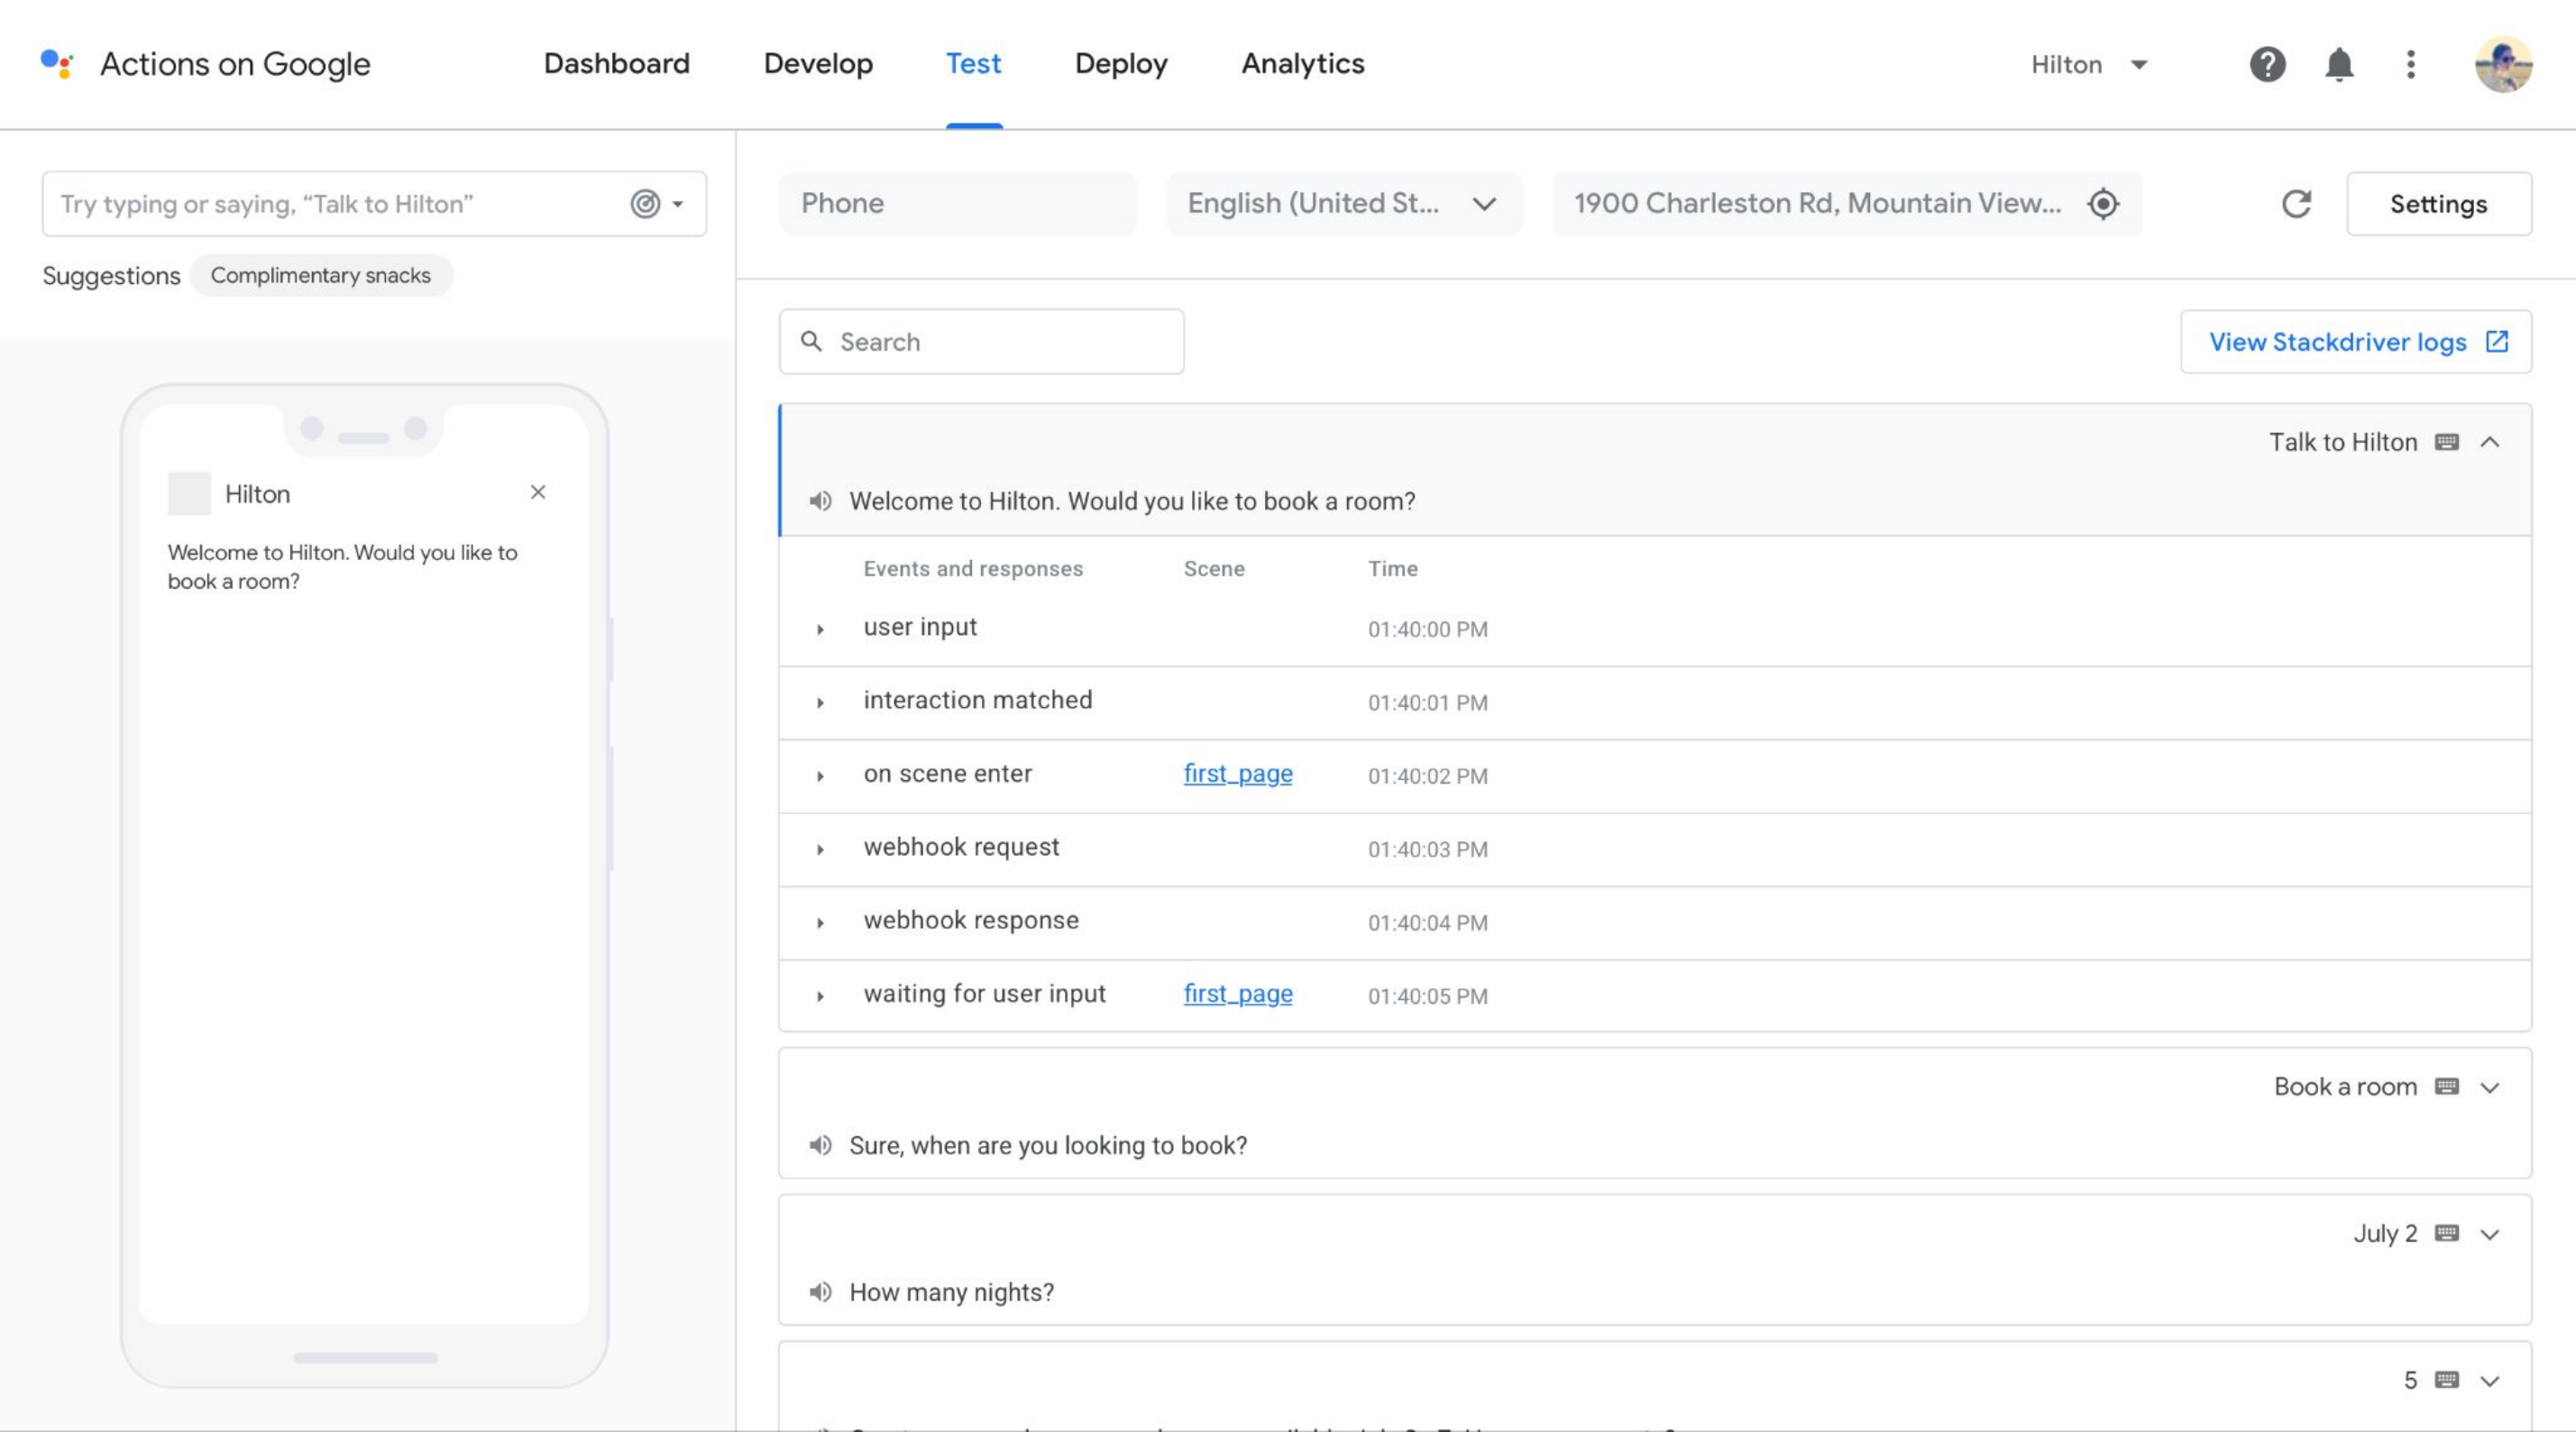Close the Hilton card in phone preview
Image resolution: width=2576 pixels, height=1432 pixels.
click(538, 492)
